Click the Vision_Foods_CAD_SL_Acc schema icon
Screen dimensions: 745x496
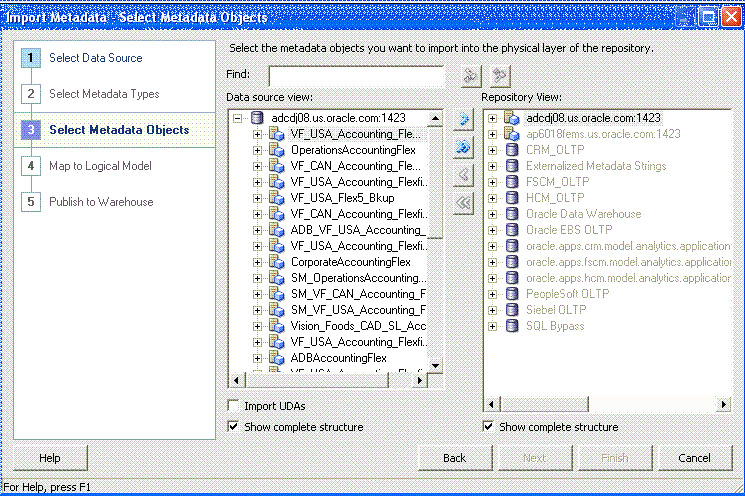pos(277,326)
